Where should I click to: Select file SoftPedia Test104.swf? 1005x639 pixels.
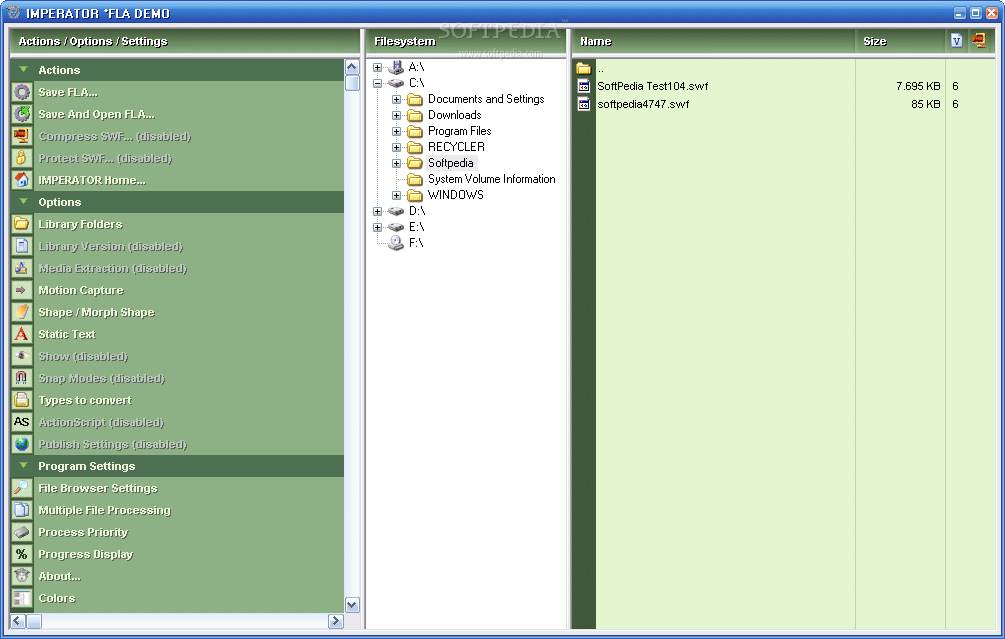652,86
